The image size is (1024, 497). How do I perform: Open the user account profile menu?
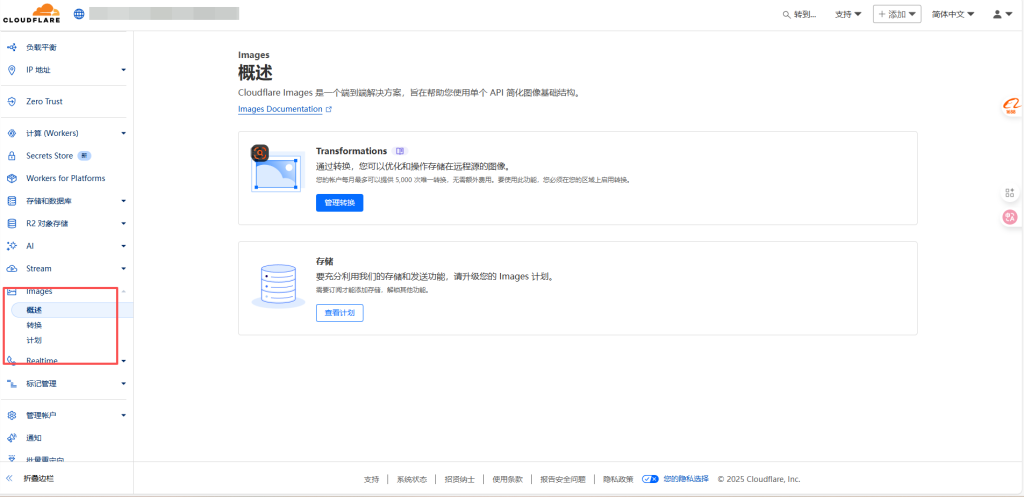tap(1002, 14)
